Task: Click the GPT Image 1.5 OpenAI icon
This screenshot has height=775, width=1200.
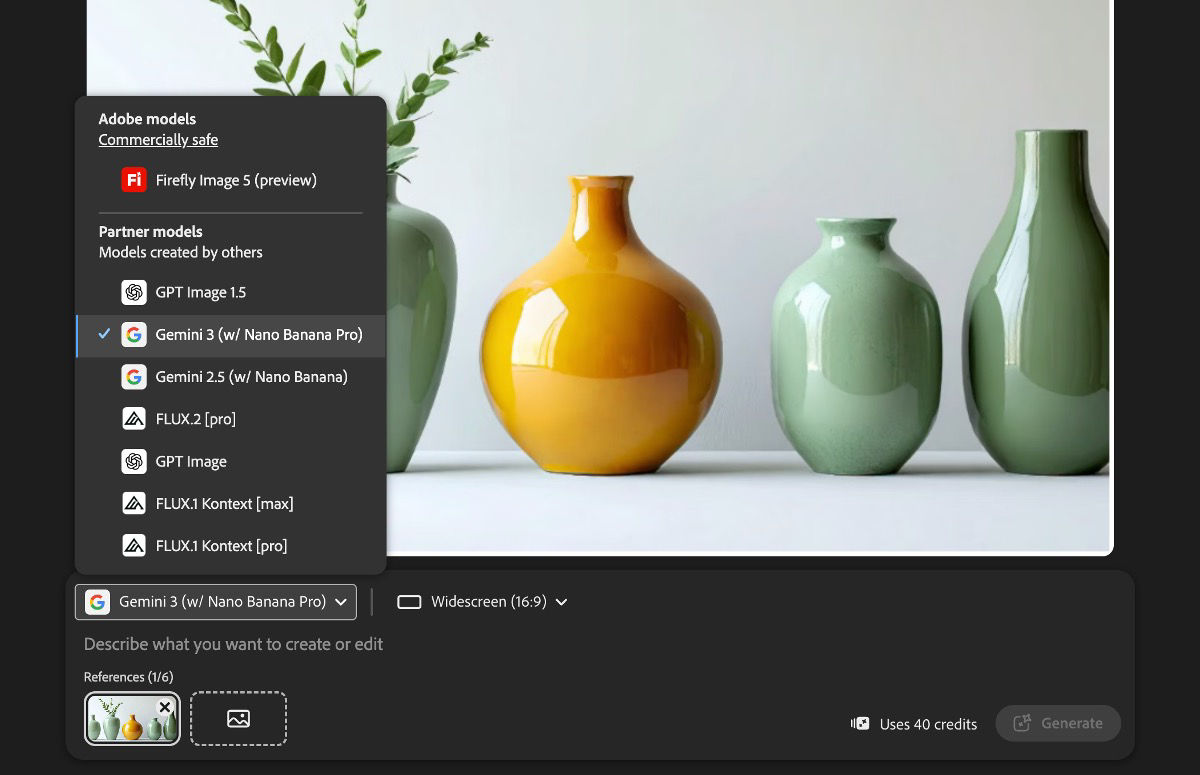Action: pos(134,292)
